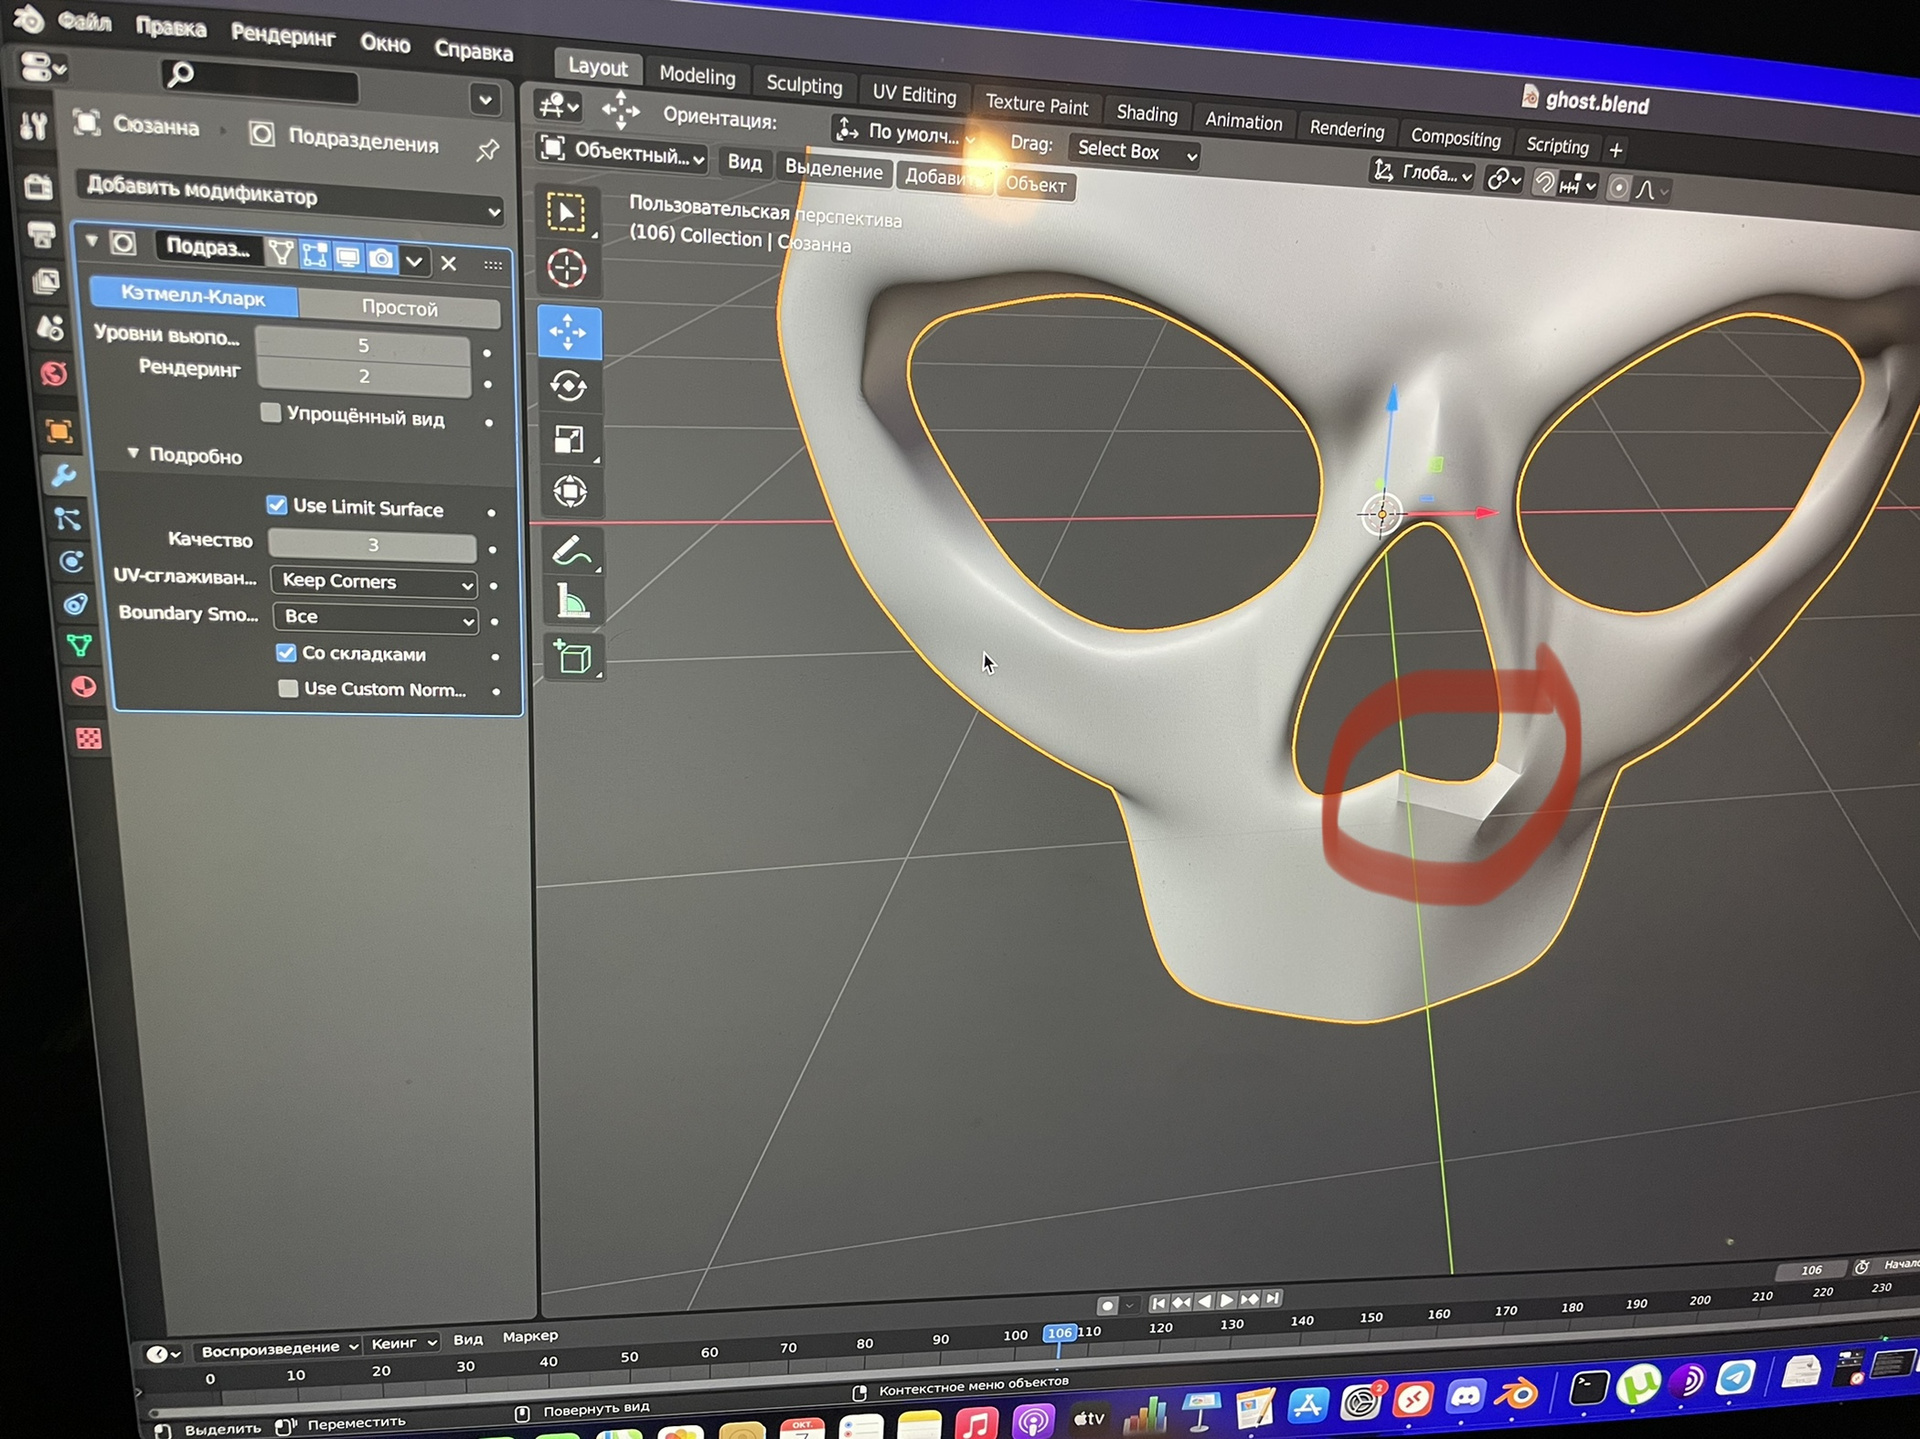
Task: Switch to UV Editing workspace tab
Action: (x=914, y=94)
